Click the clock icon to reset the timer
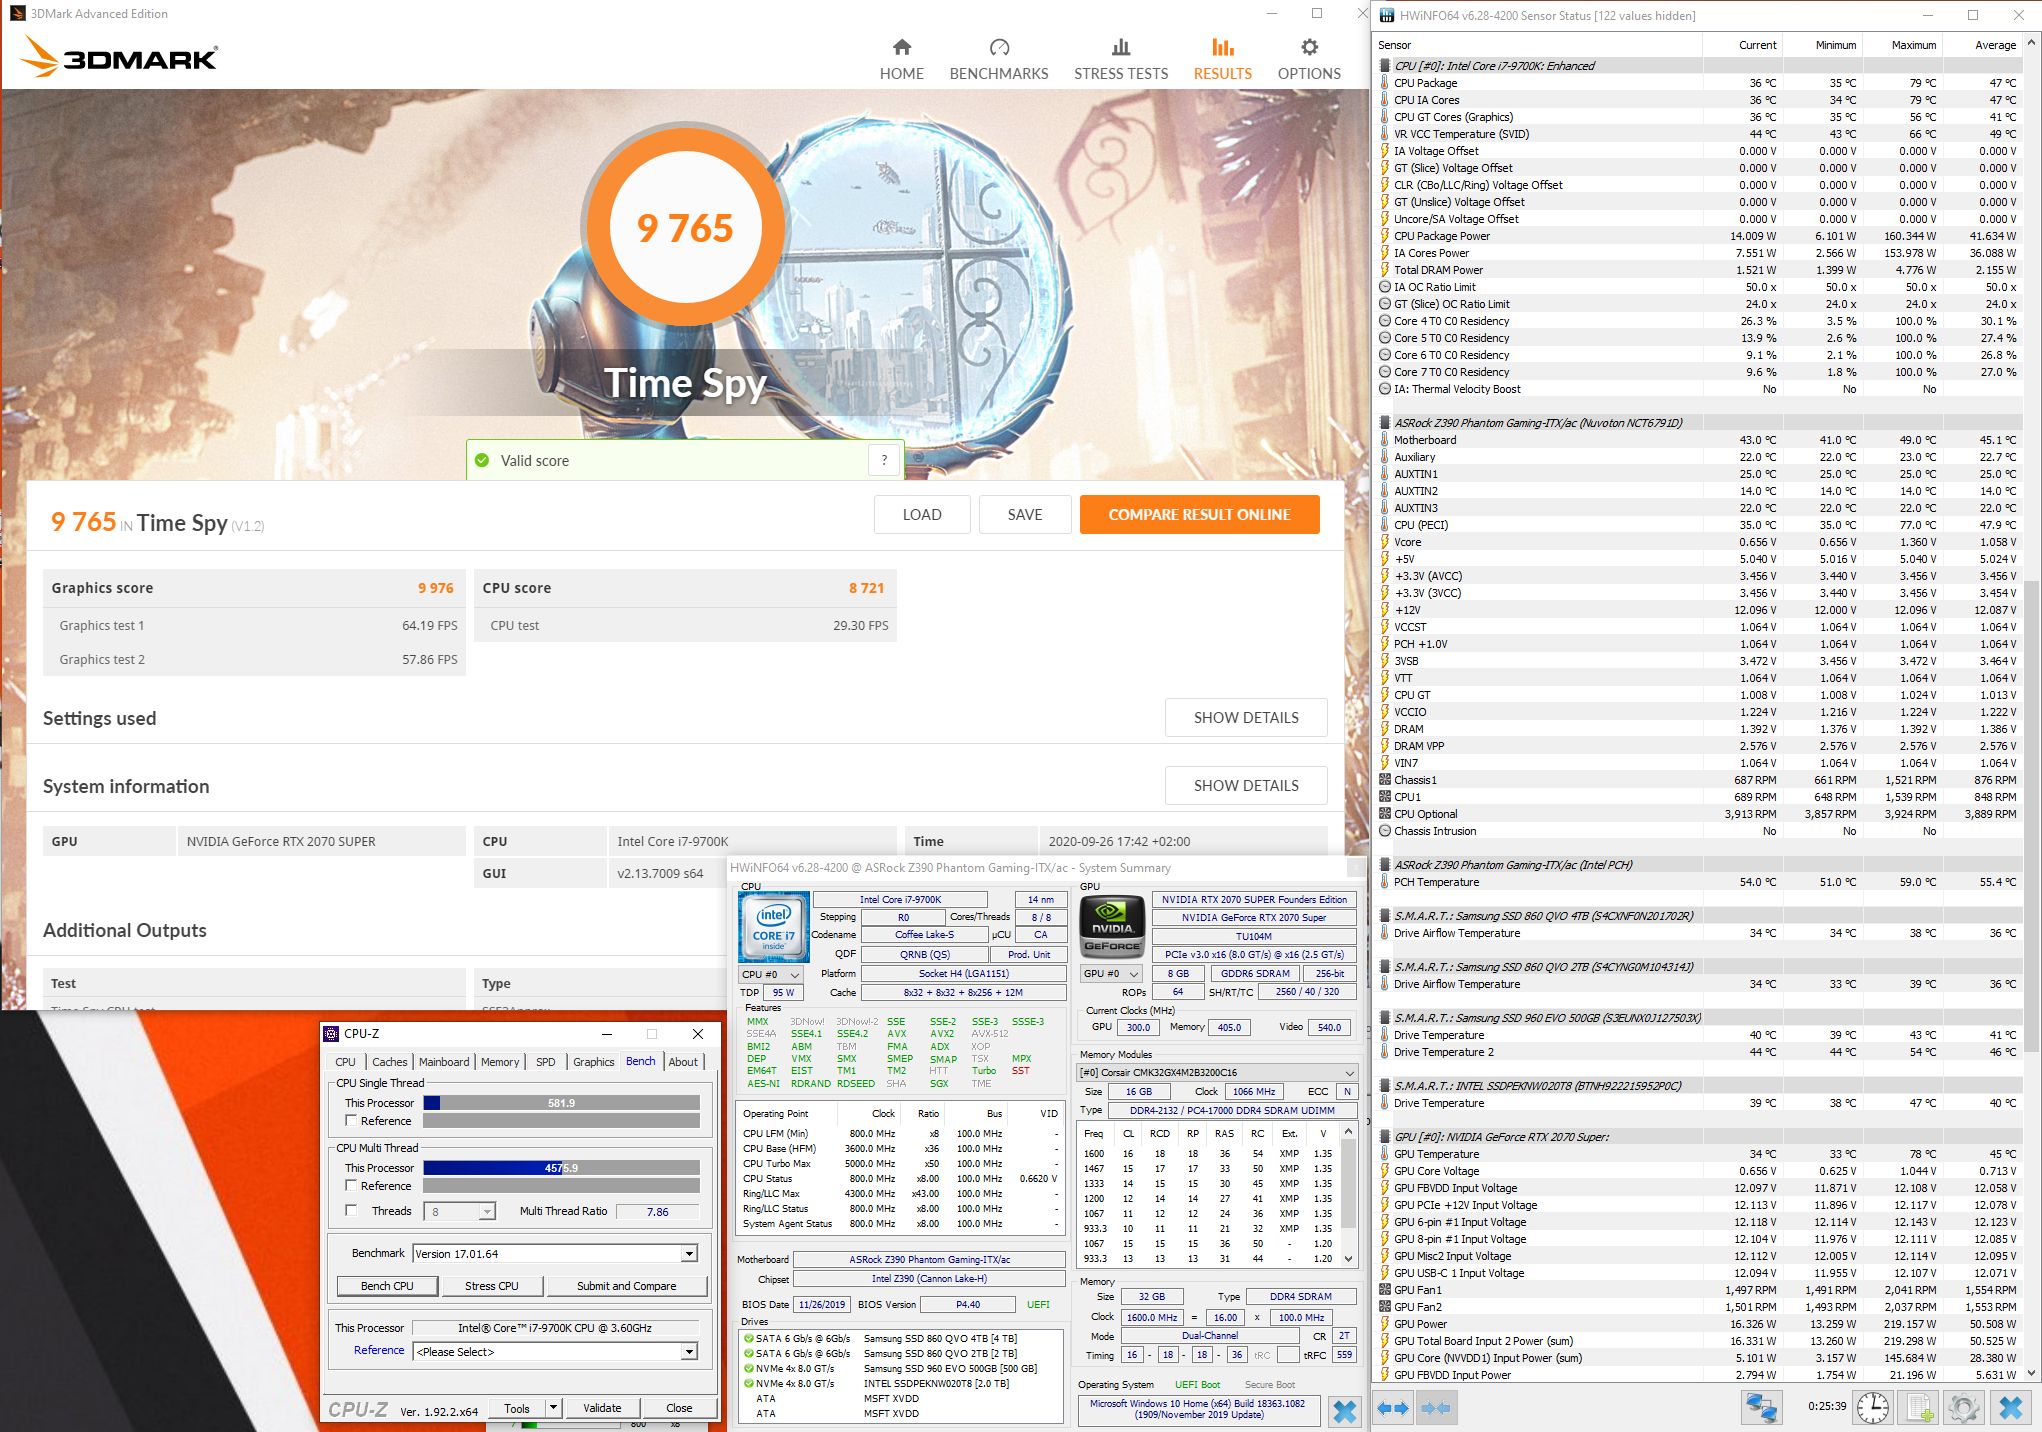The width and height of the screenshot is (2042, 1432). click(x=1873, y=1408)
